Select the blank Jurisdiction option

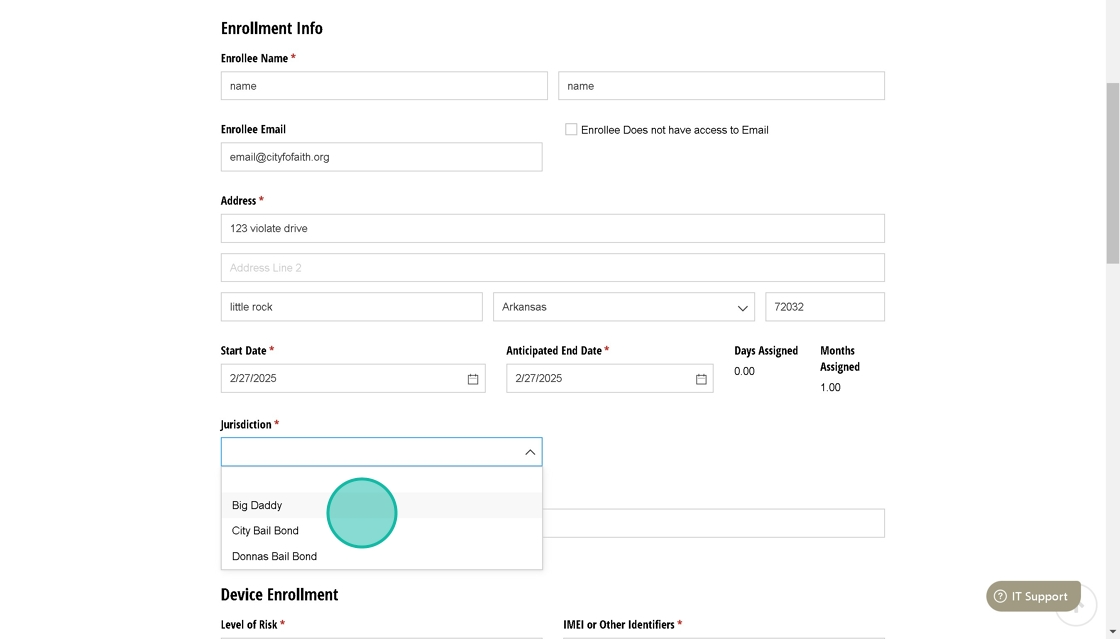click(x=381, y=480)
